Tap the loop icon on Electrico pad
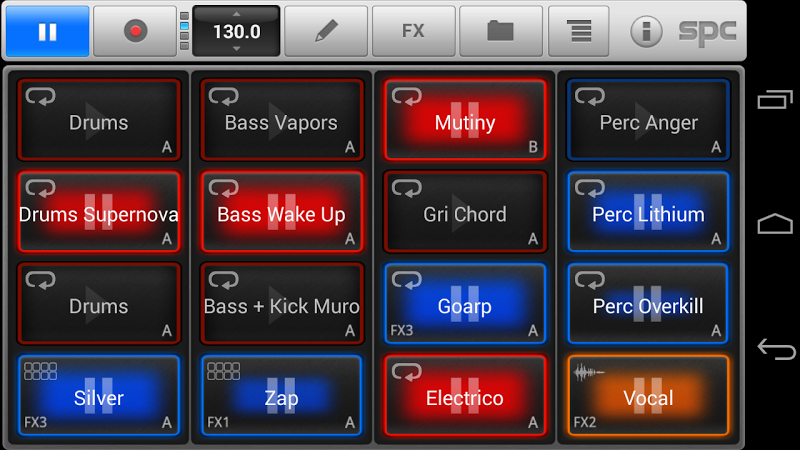This screenshot has height=450, width=800. pyautogui.click(x=407, y=372)
